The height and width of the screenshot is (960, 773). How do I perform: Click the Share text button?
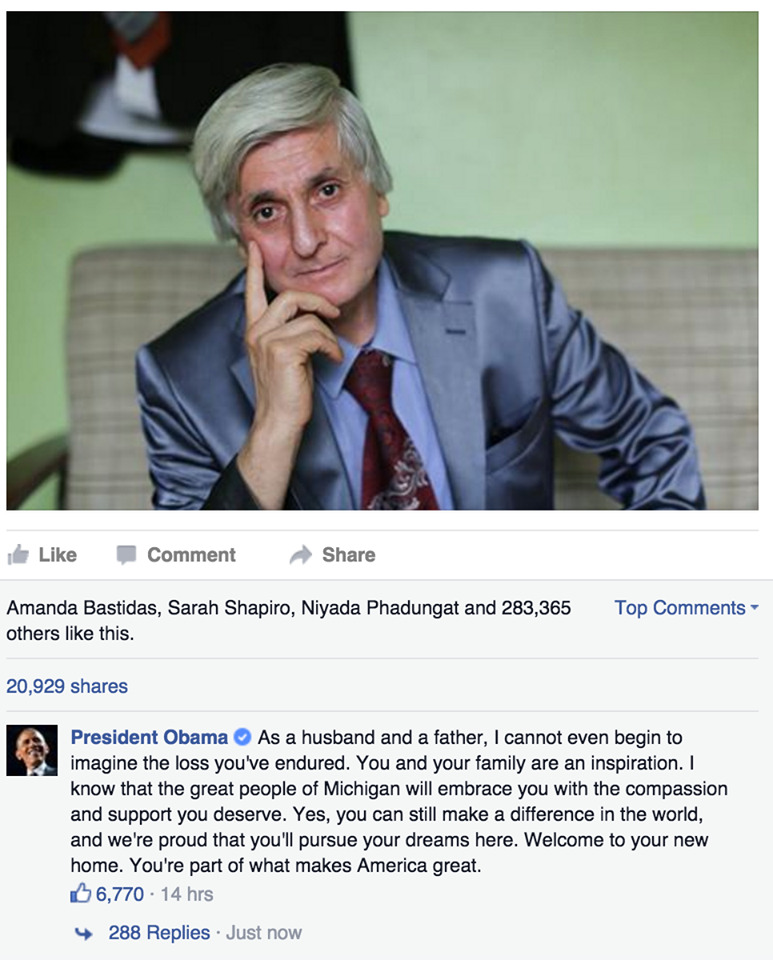coord(349,555)
